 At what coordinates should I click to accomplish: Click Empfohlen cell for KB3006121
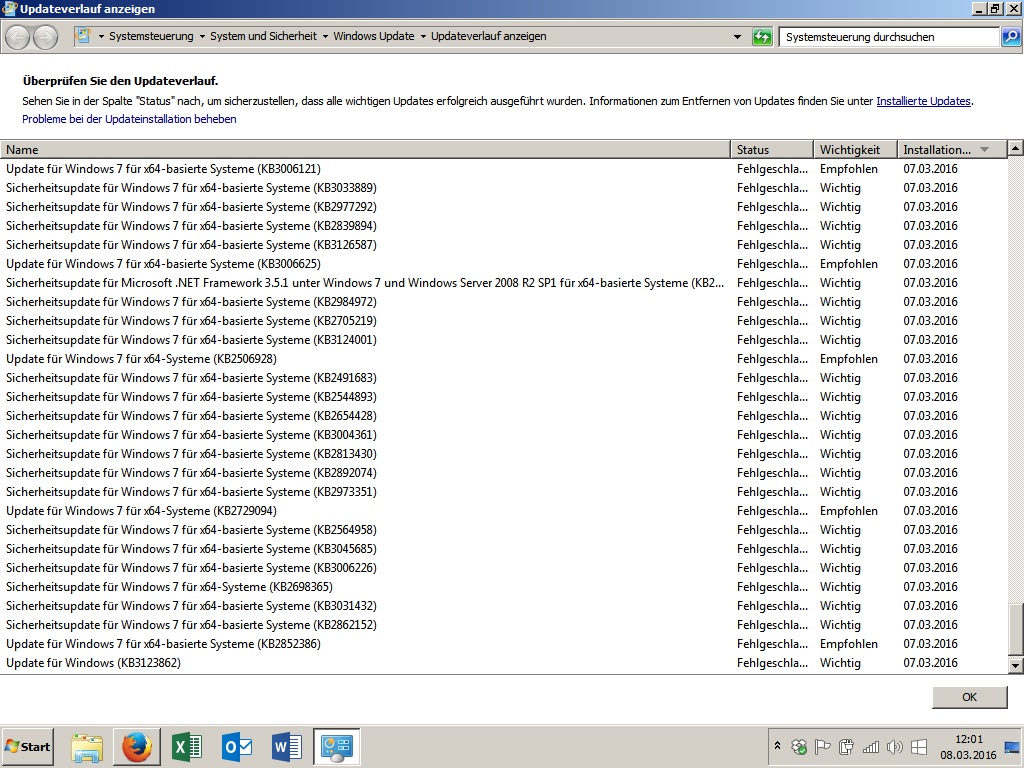(x=849, y=168)
